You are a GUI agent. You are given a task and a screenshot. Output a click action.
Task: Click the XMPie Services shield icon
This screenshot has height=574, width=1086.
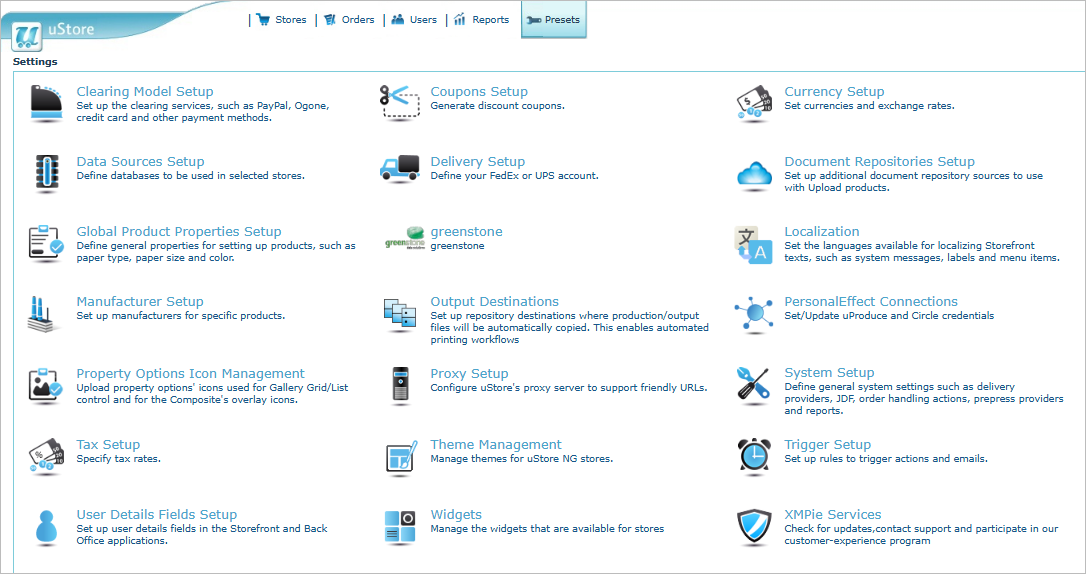pyautogui.click(x=754, y=527)
